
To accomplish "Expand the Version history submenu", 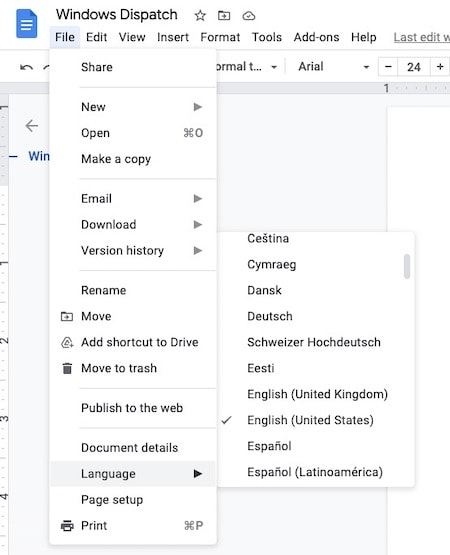I will coord(133,251).
